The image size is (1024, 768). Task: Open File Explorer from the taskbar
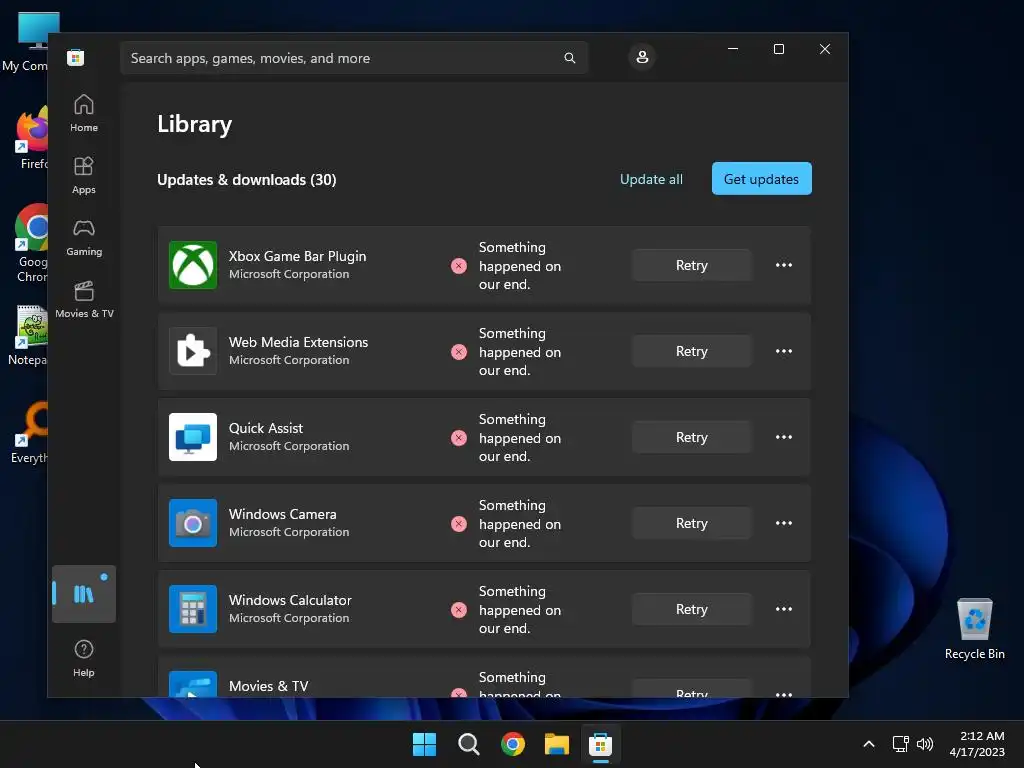pos(557,744)
